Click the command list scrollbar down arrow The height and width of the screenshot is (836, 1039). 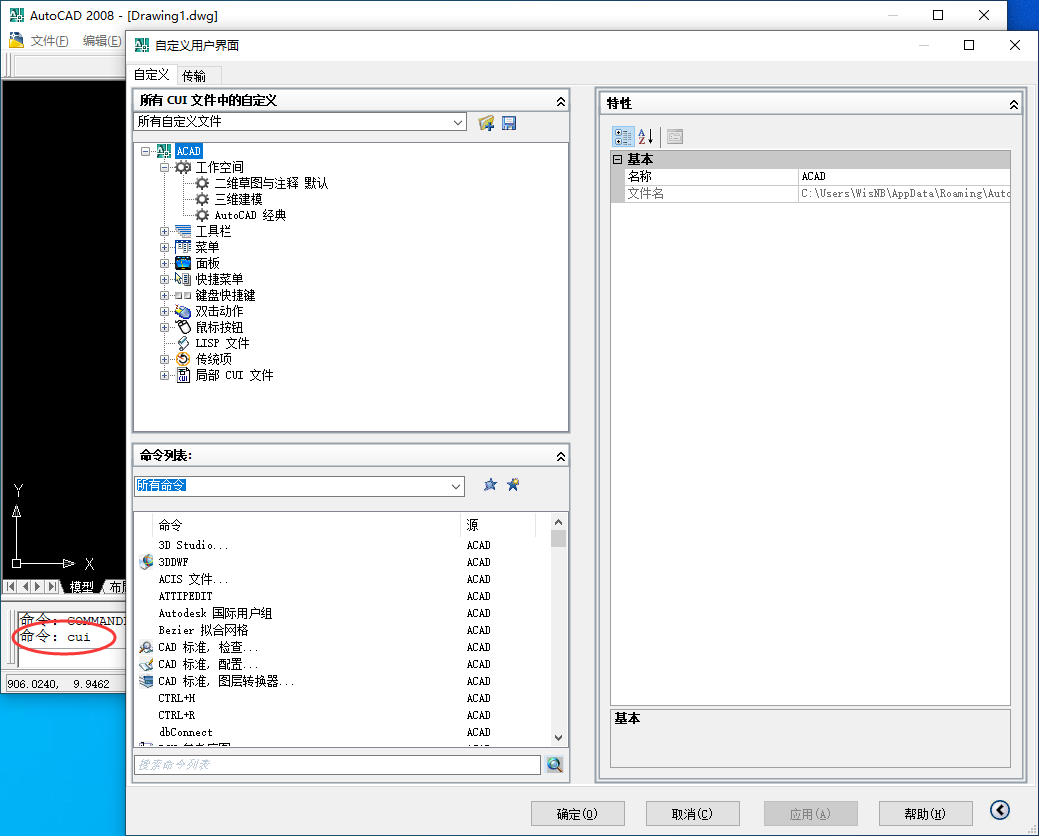[x=558, y=737]
